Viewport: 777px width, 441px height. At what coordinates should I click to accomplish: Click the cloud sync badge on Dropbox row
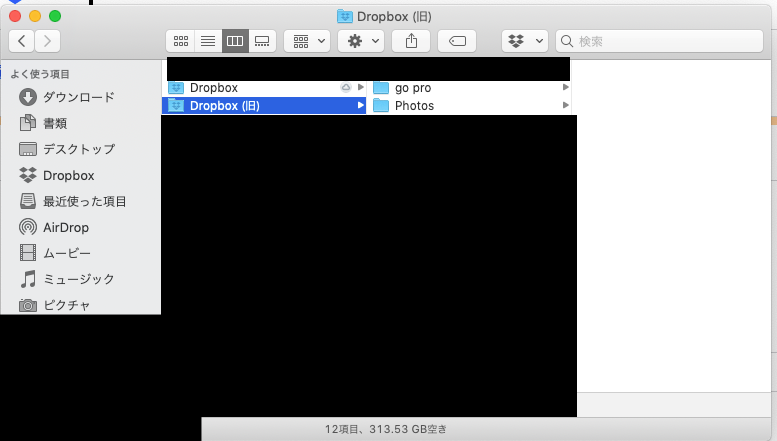click(346, 88)
